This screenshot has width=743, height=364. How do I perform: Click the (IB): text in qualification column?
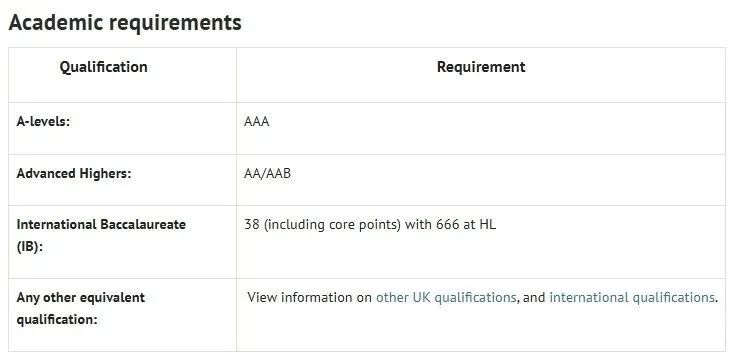(x=29, y=247)
